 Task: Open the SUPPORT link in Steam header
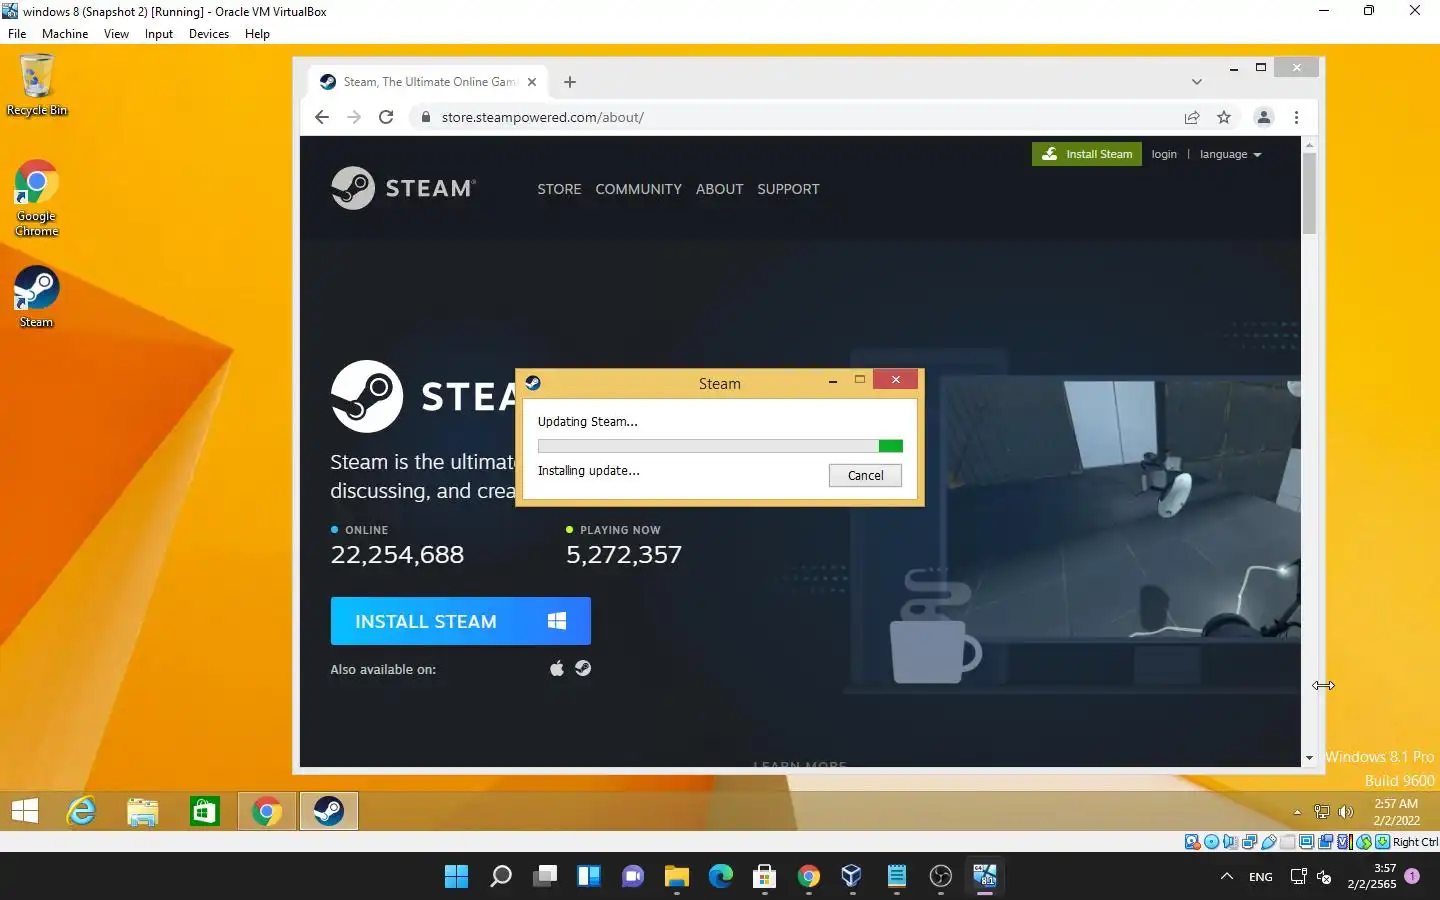point(788,189)
